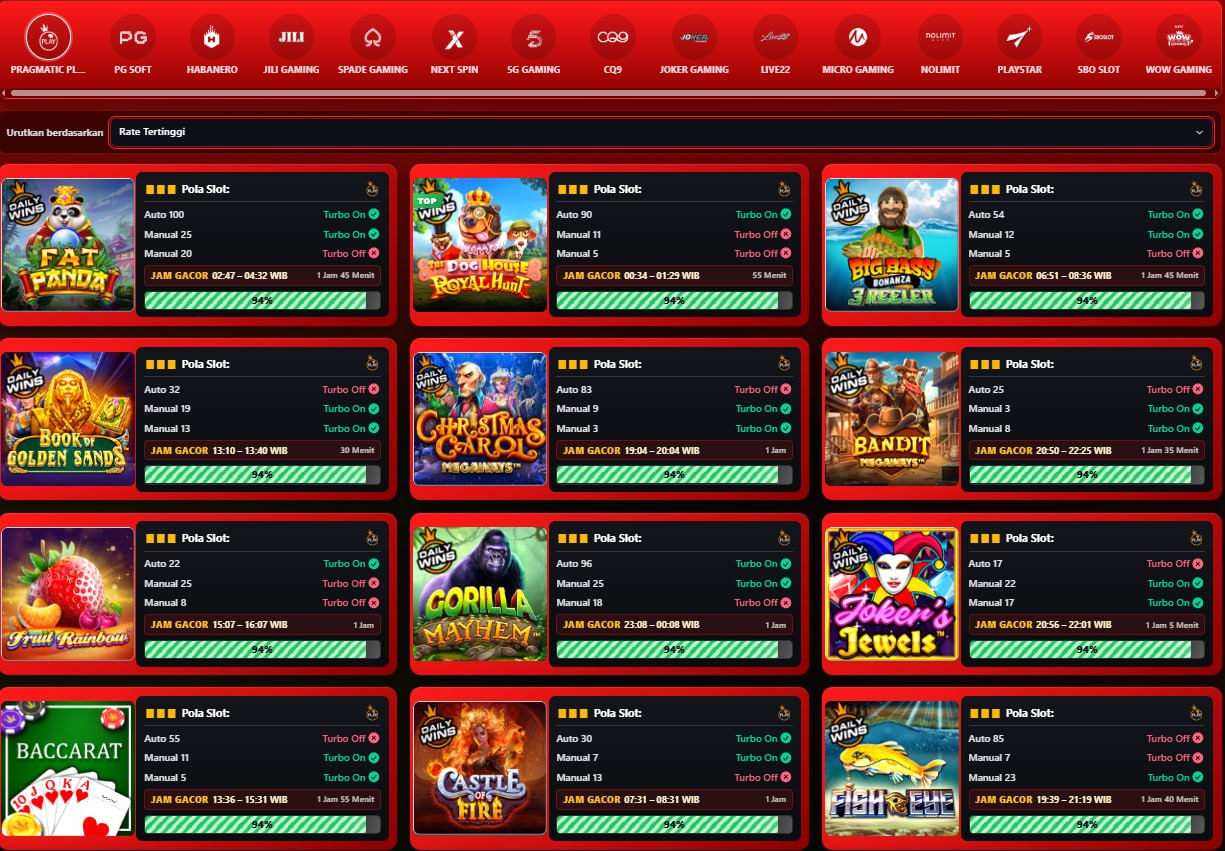
Task: Click Turbo On check for Christmas Carol Manual 9
Action: [x=786, y=408]
